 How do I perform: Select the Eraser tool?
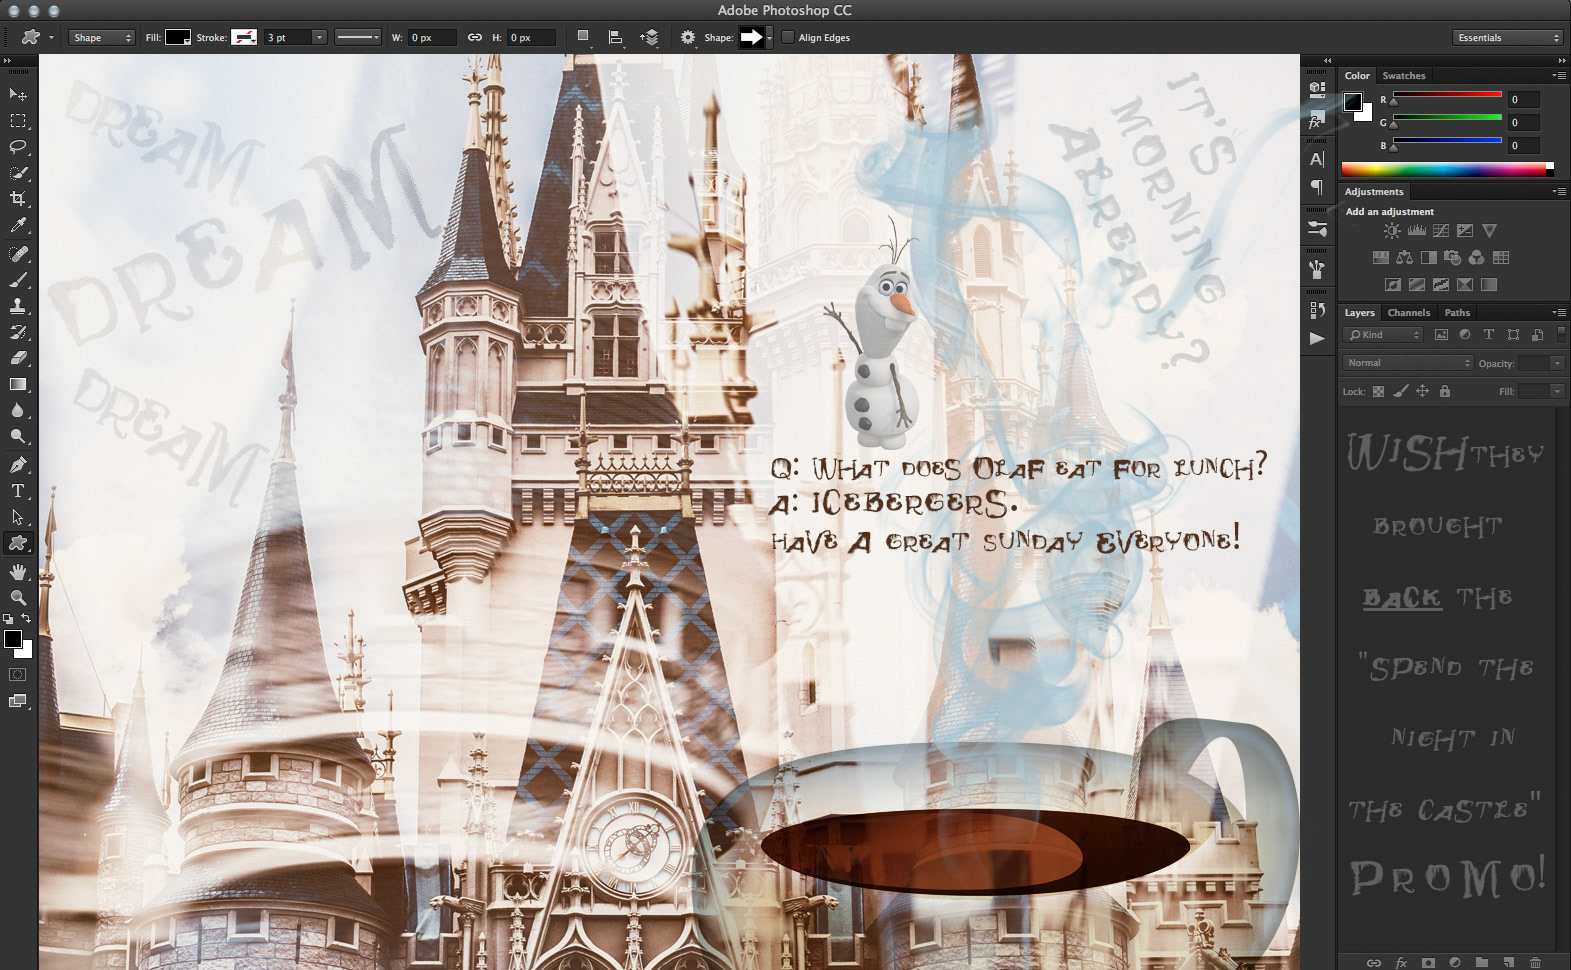[18, 358]
